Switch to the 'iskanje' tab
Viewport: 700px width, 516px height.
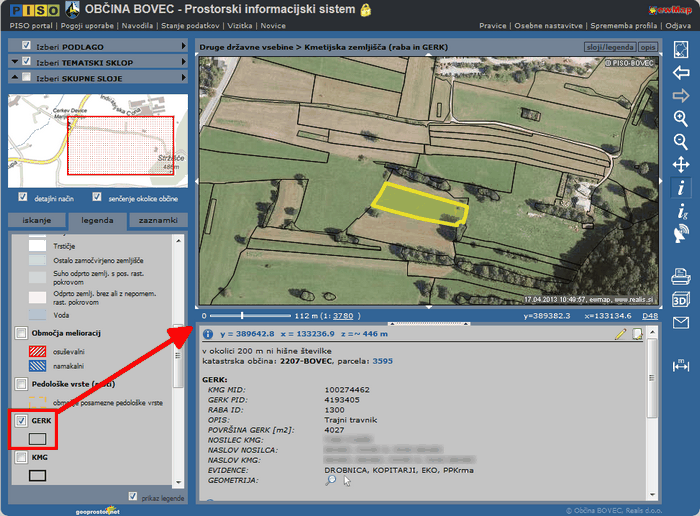tap(37, 220)
